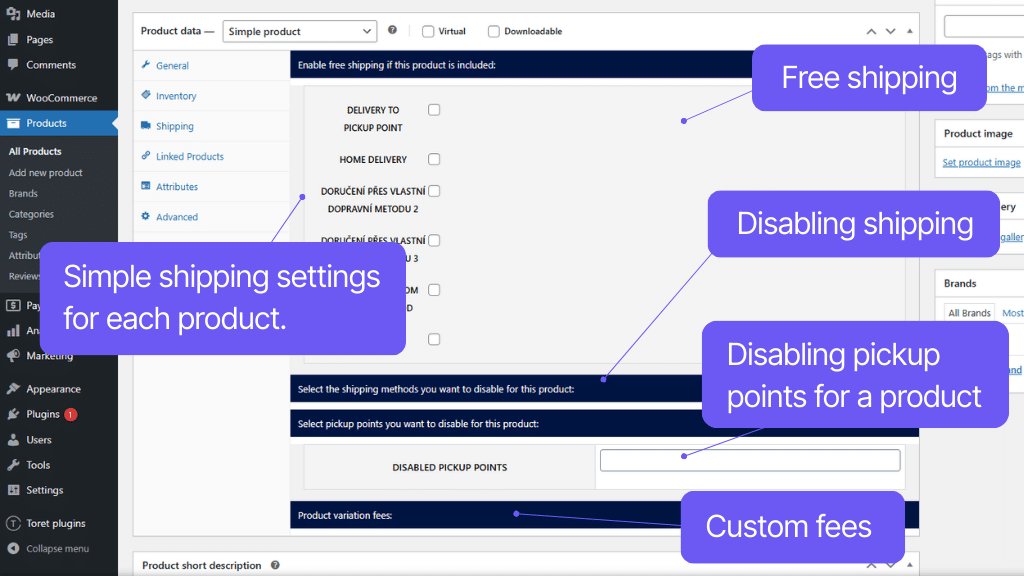
Task: Click the Collapse menu arrow icon
Action: (x=13, y=549)
